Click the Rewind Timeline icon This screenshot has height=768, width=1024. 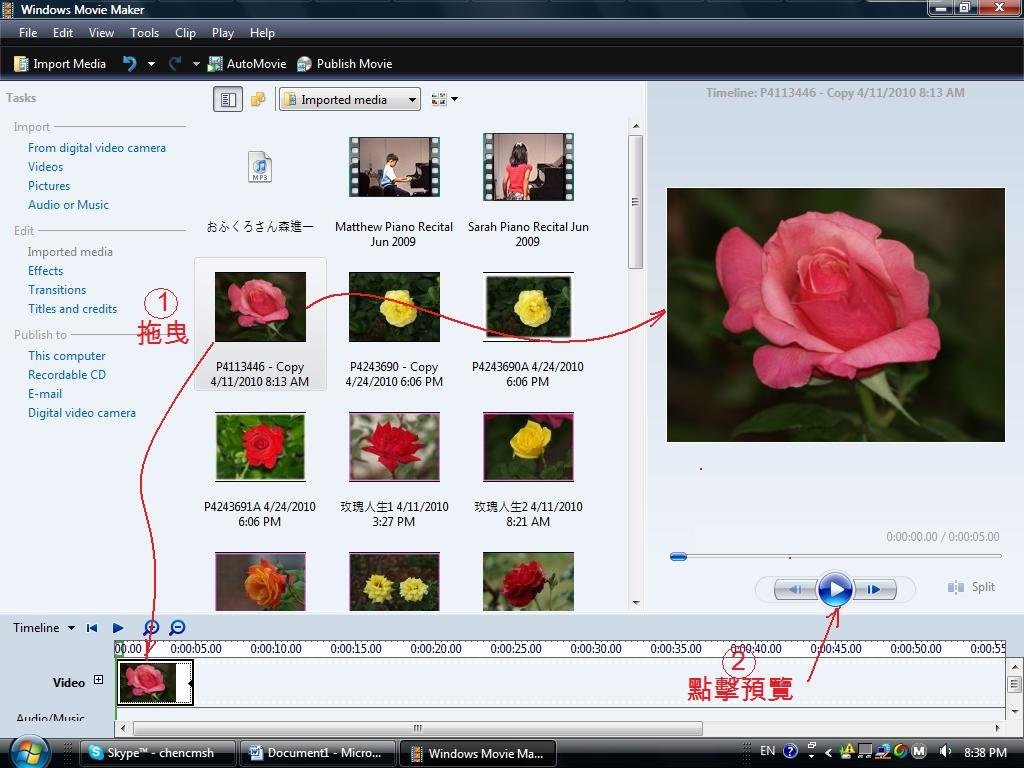pos(92,628)
